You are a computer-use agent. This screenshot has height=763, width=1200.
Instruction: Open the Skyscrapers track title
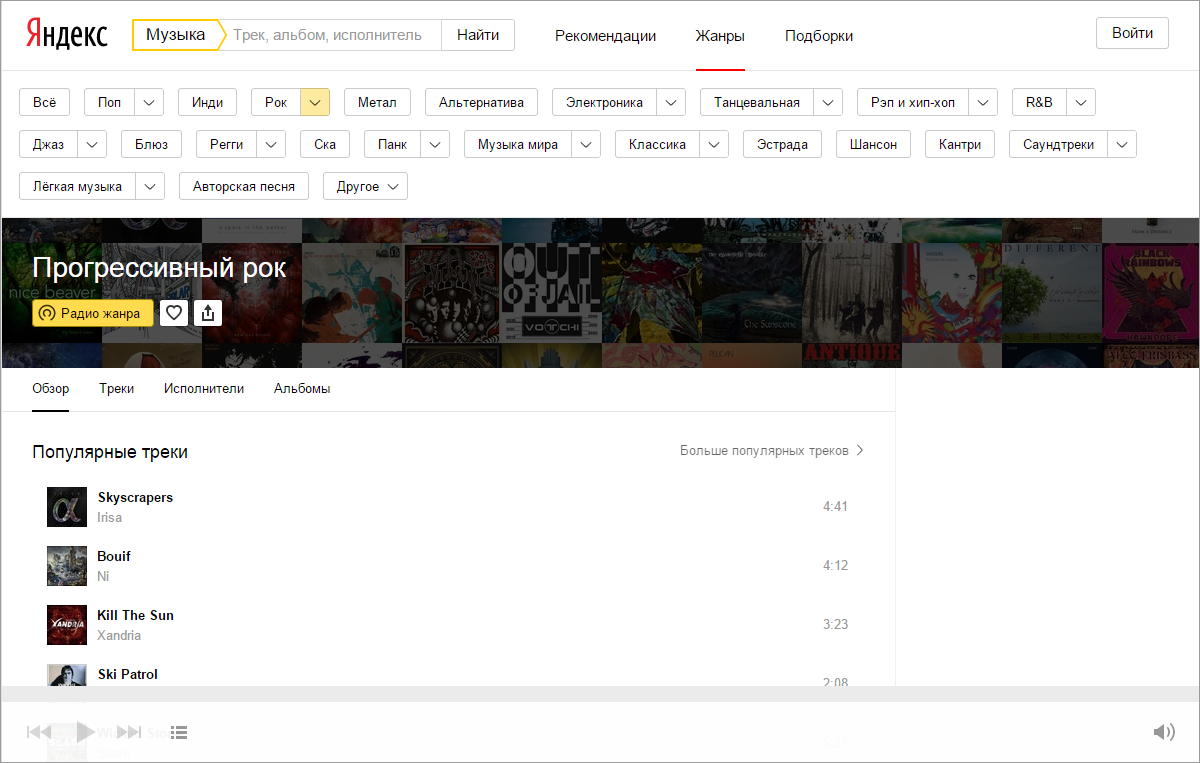point(135,498)
